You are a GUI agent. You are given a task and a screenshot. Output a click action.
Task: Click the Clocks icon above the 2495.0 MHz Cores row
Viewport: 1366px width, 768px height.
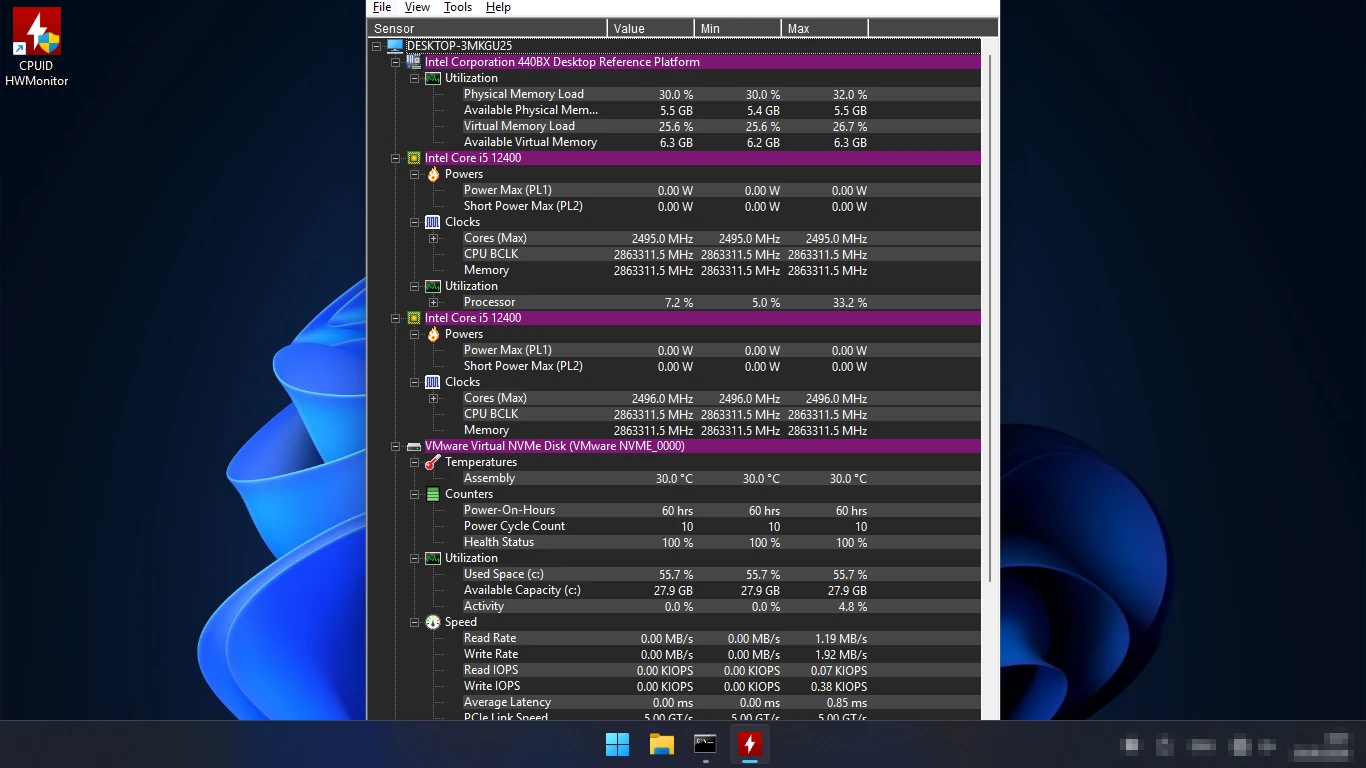click(433, 222)
